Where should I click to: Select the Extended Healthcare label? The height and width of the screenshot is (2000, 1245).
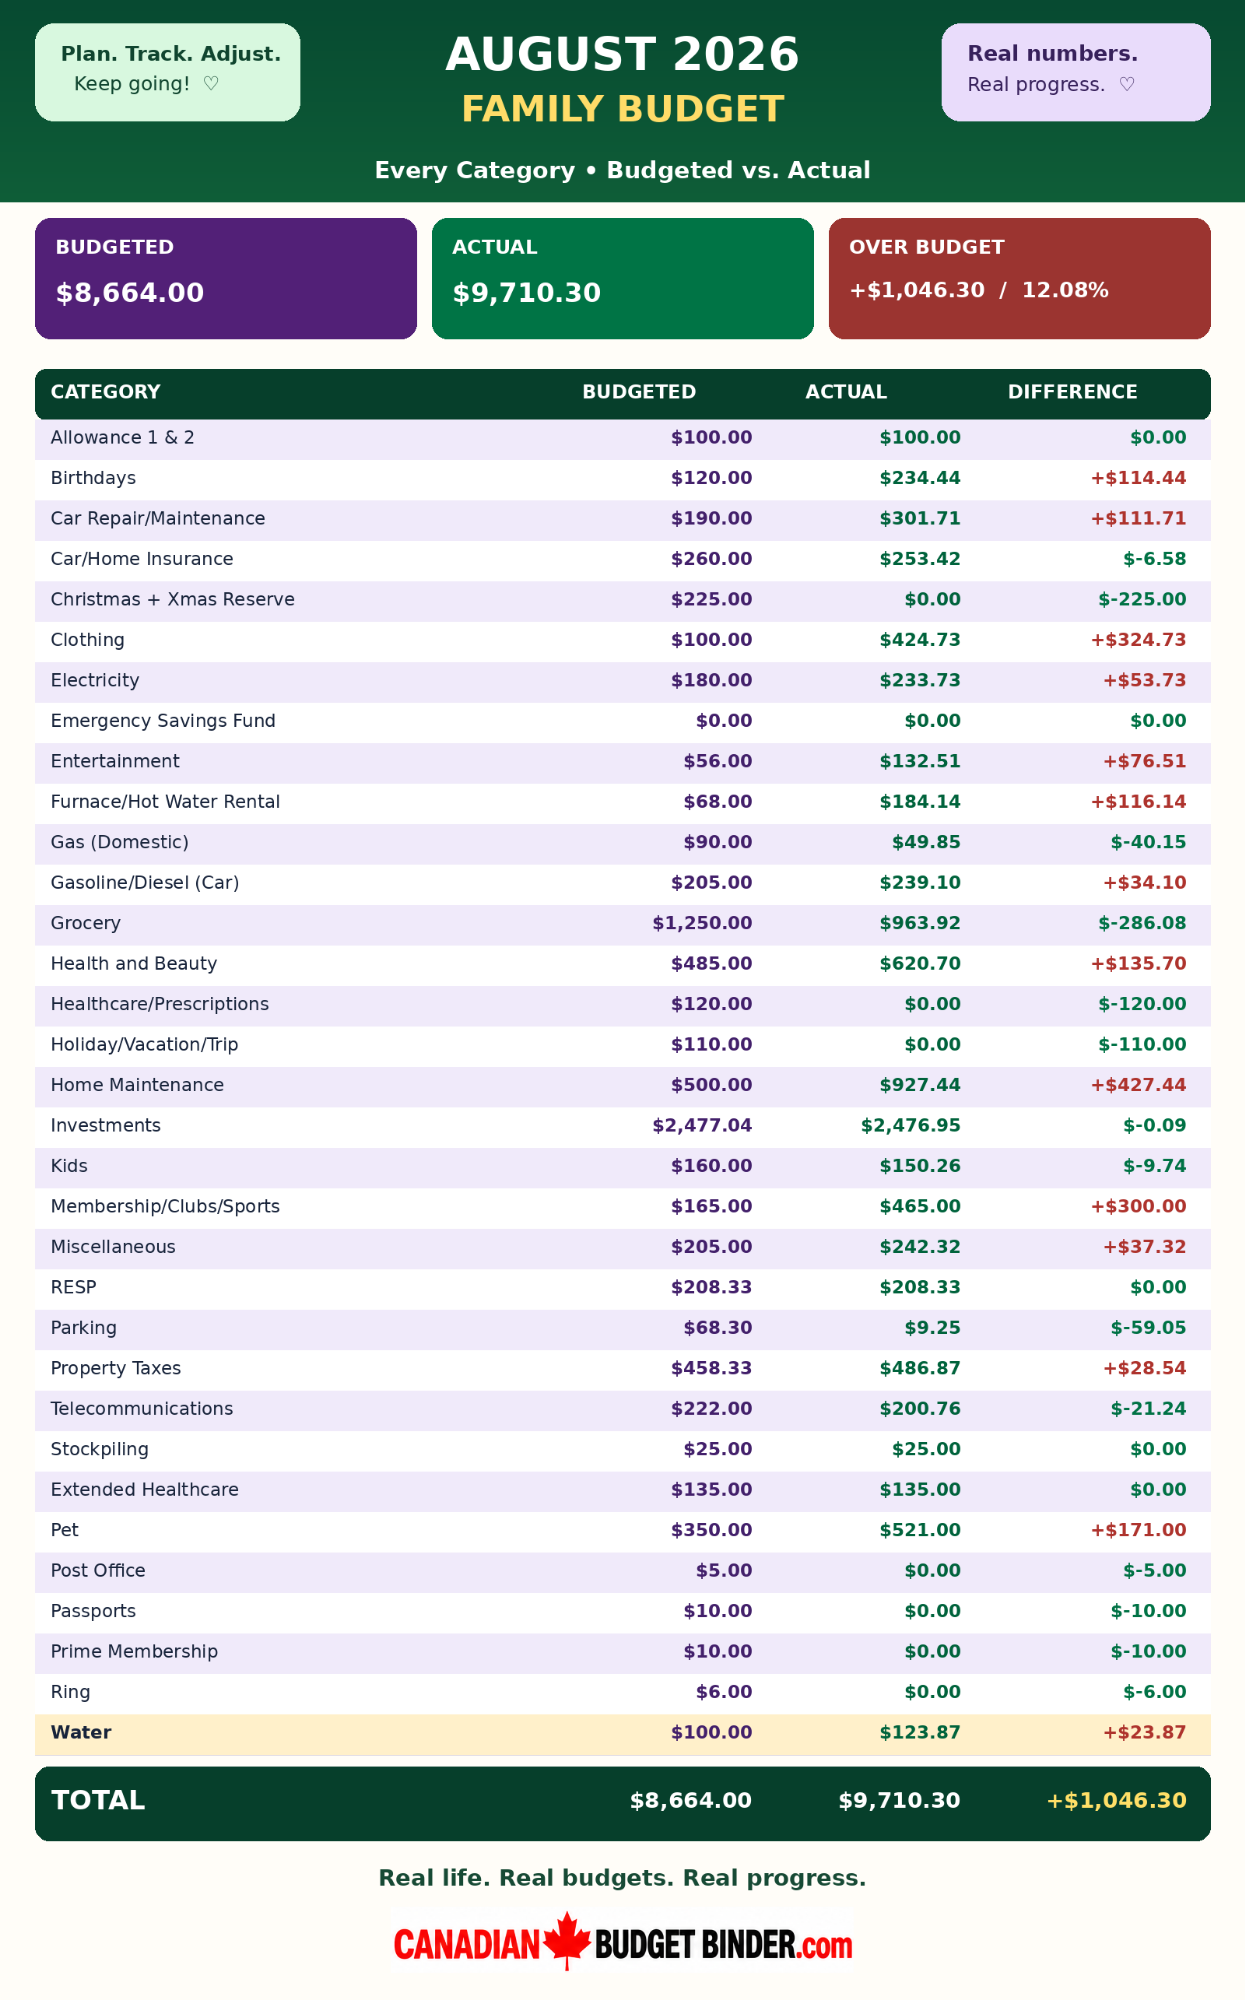point(145,1490)
